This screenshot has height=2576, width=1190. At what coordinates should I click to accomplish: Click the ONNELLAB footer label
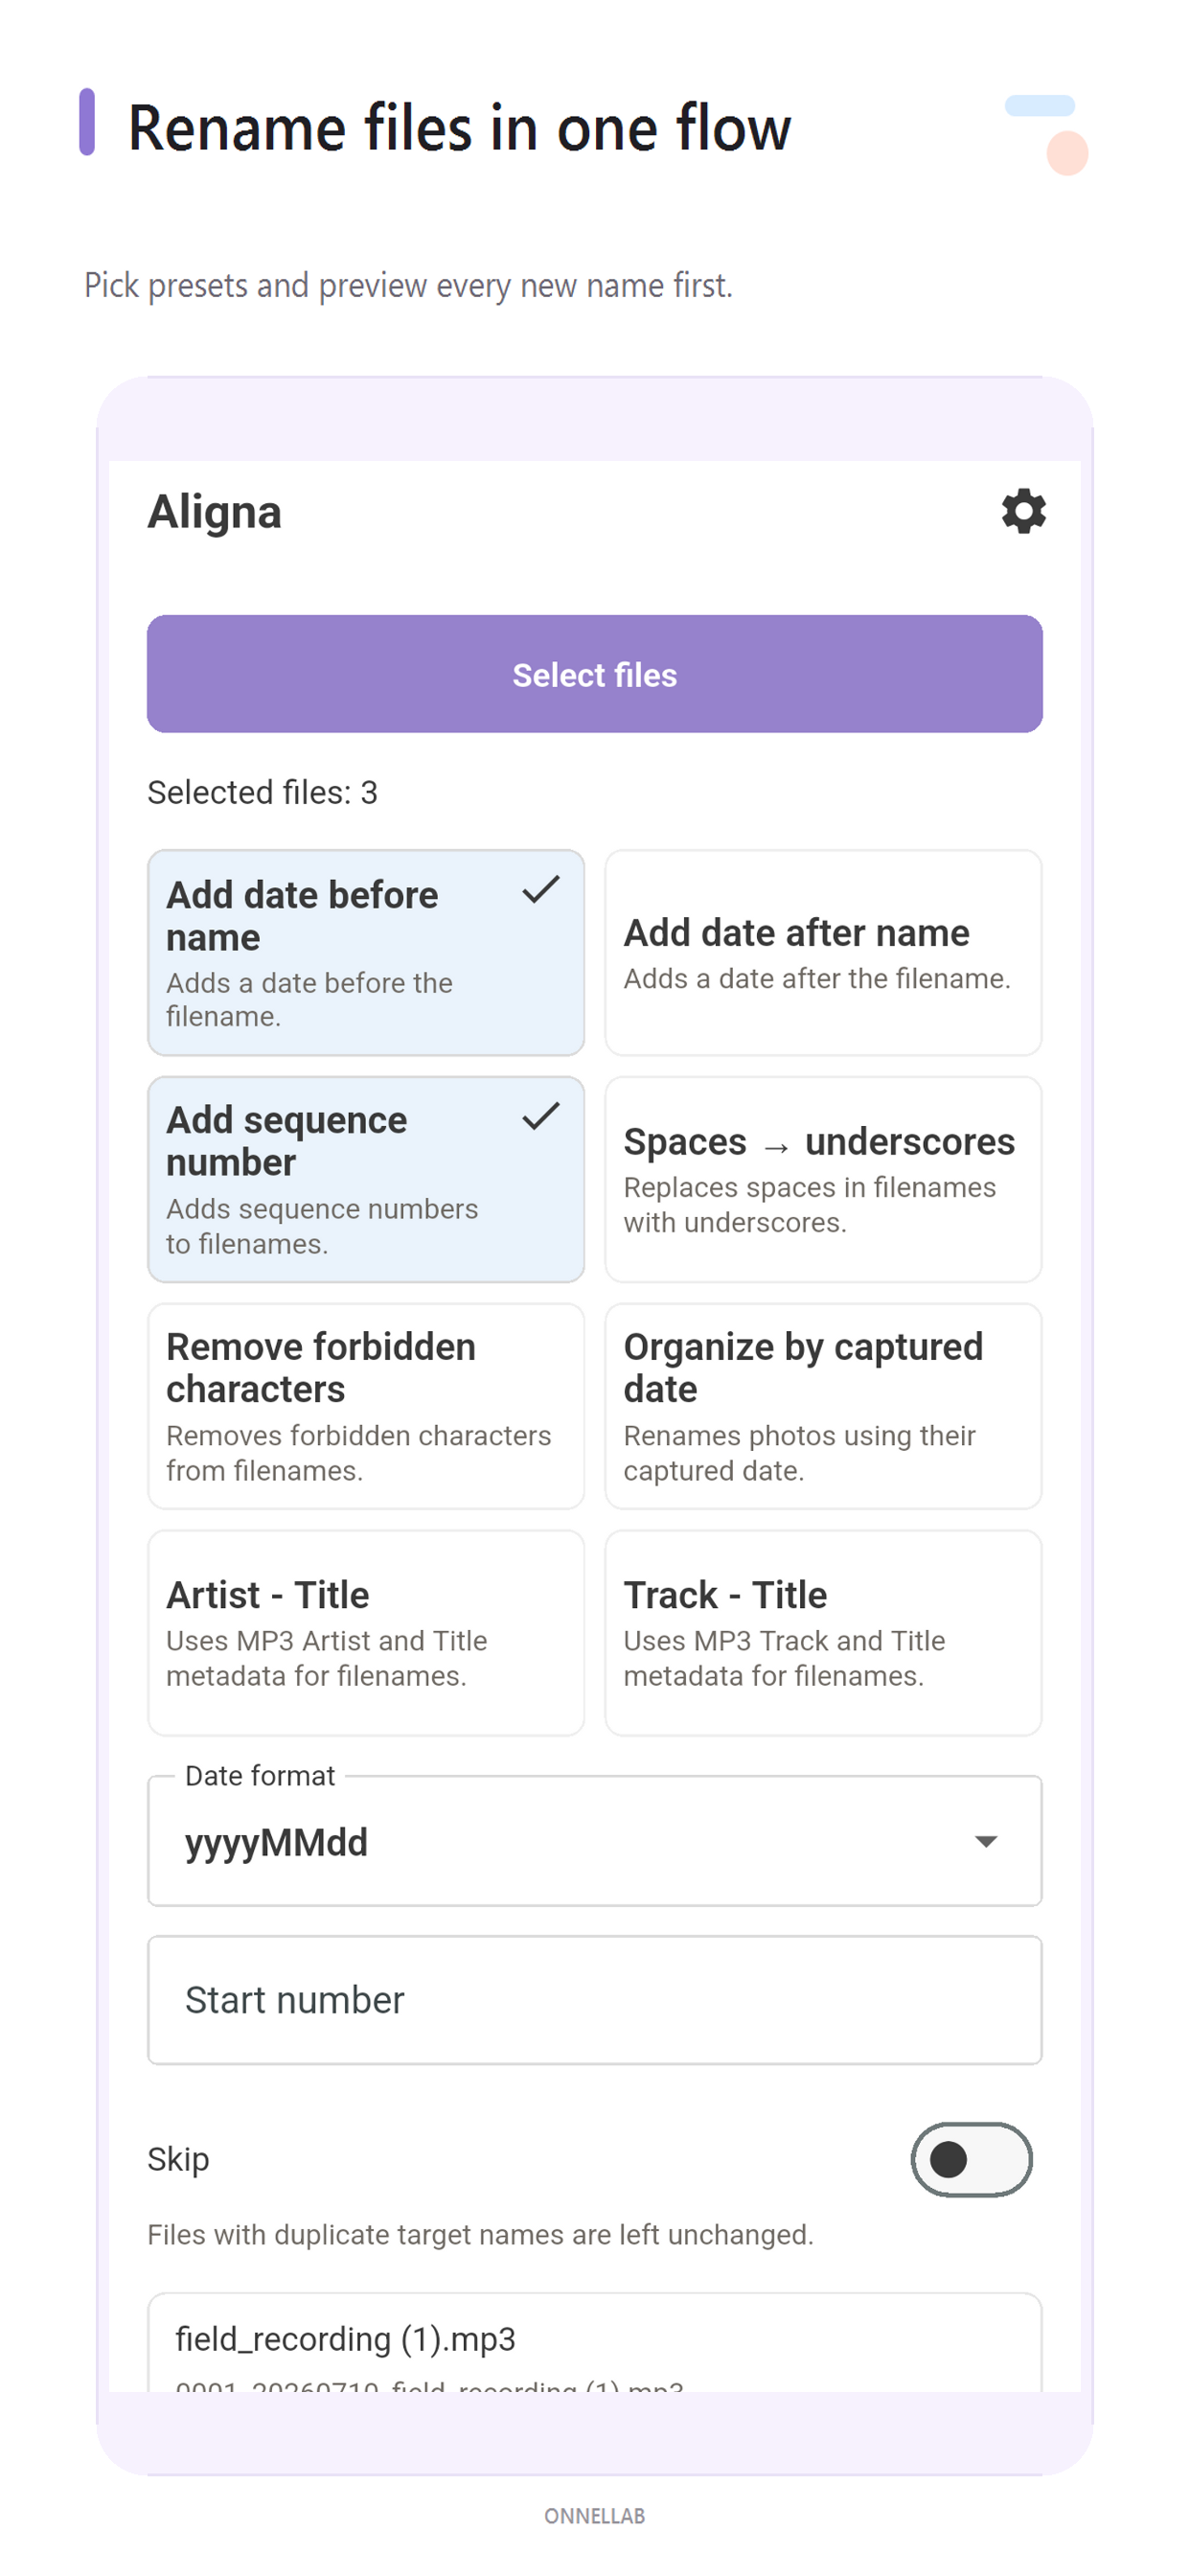click(595, 2516)
